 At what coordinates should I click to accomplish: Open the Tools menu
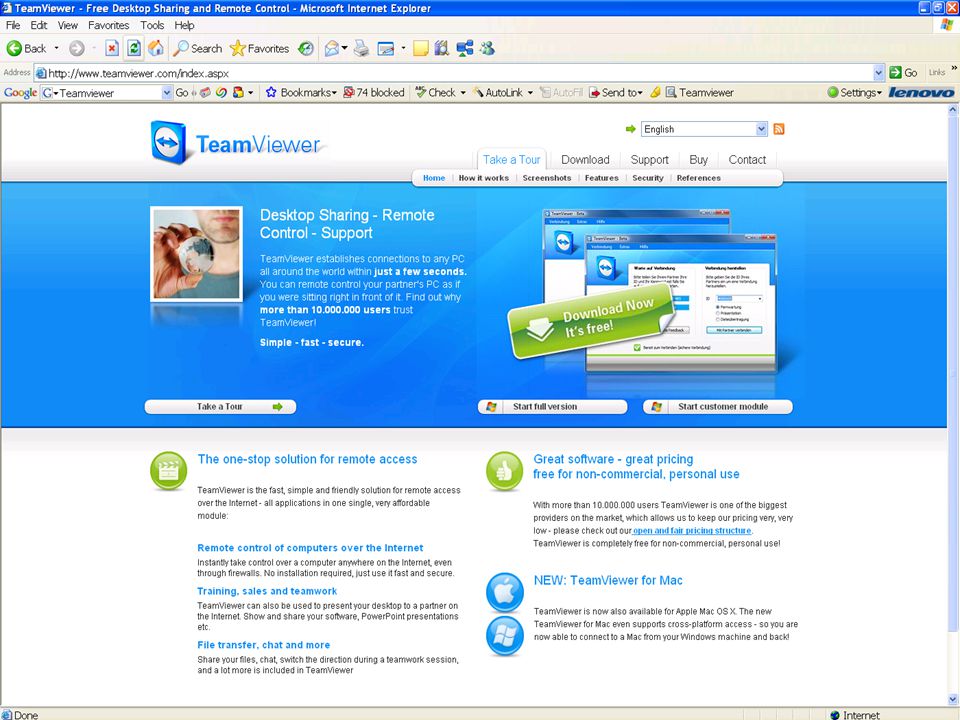point(152,25)
